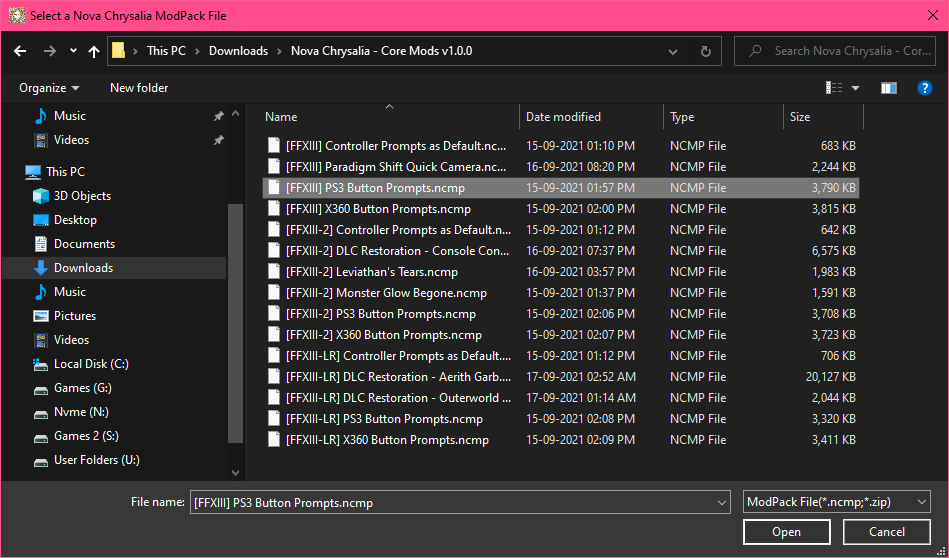This screenshot has width=949, height=558.
Task: Open the ModPack File type filter dropdown
Action: tap(836, 502)
